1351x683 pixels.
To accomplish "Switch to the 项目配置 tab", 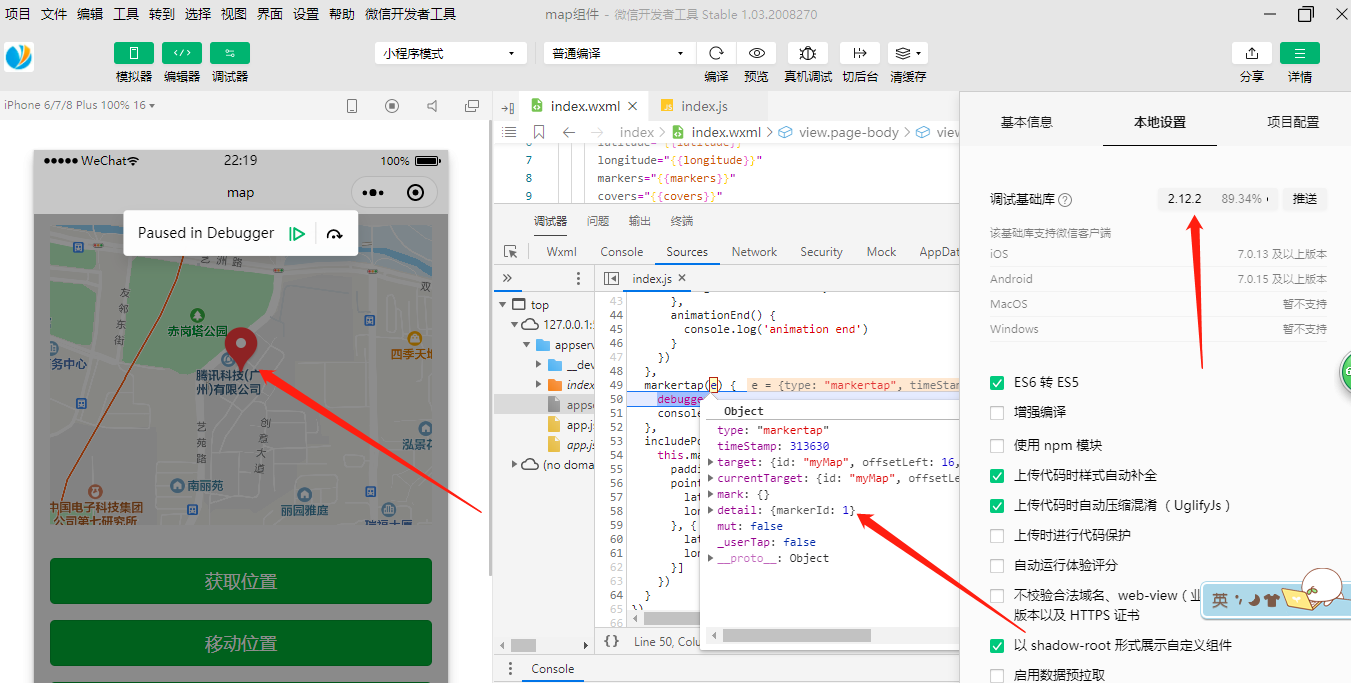I will 1293,122.
